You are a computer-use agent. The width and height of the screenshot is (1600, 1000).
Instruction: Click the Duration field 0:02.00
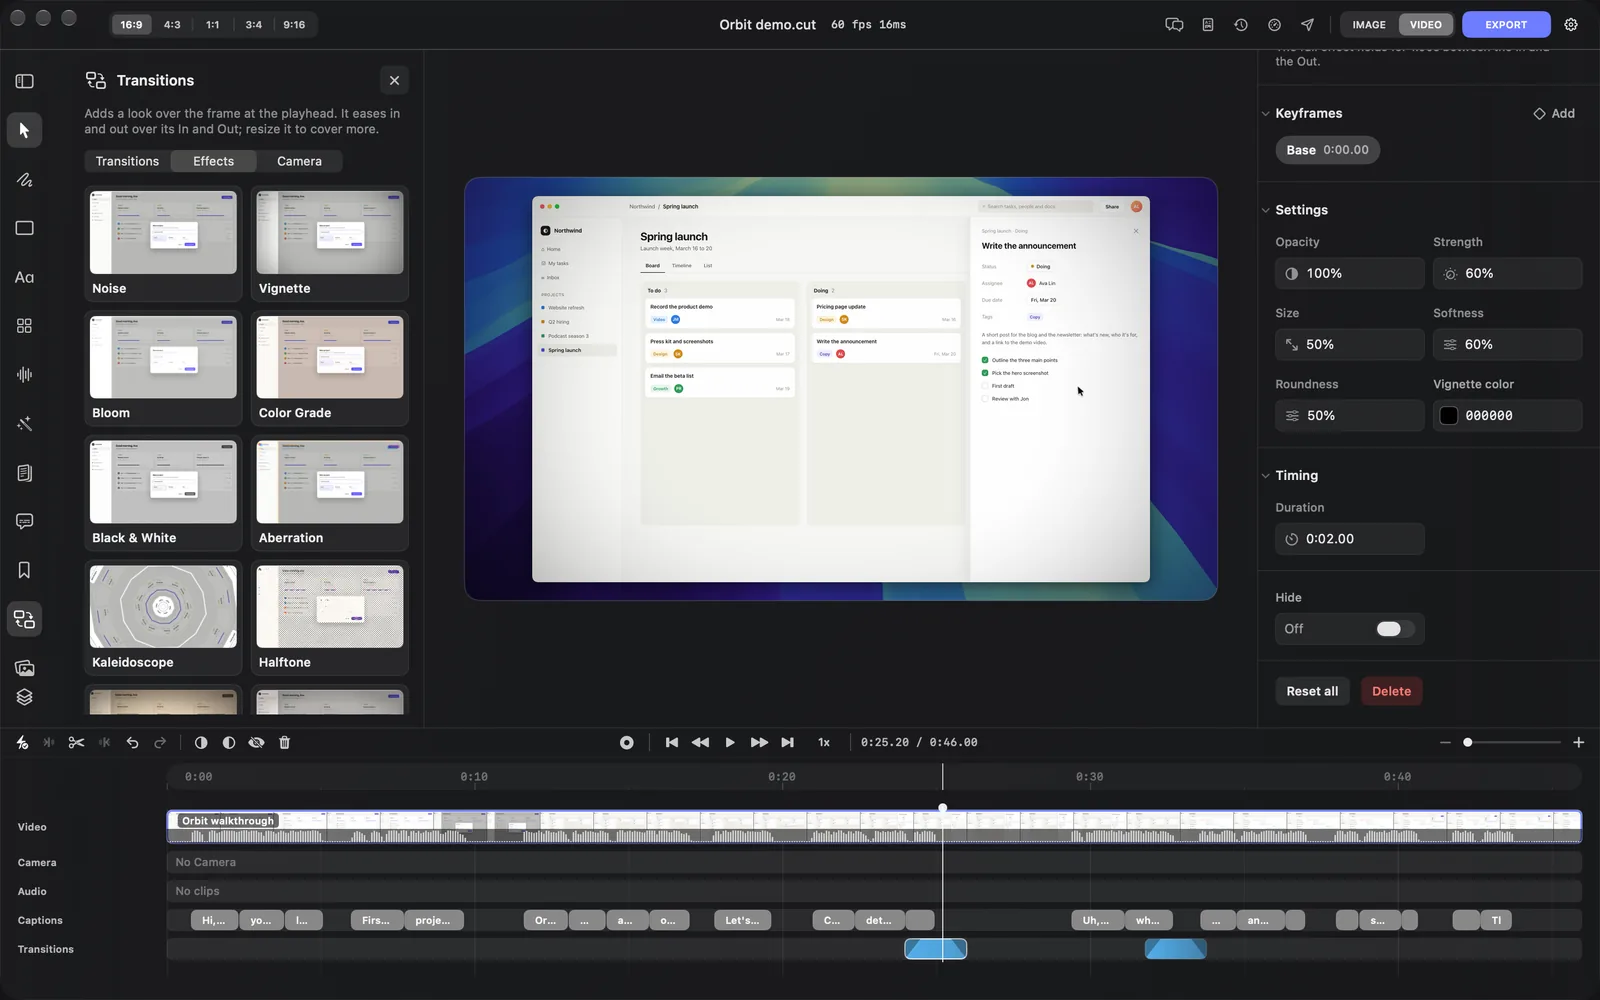[1349, 539]
